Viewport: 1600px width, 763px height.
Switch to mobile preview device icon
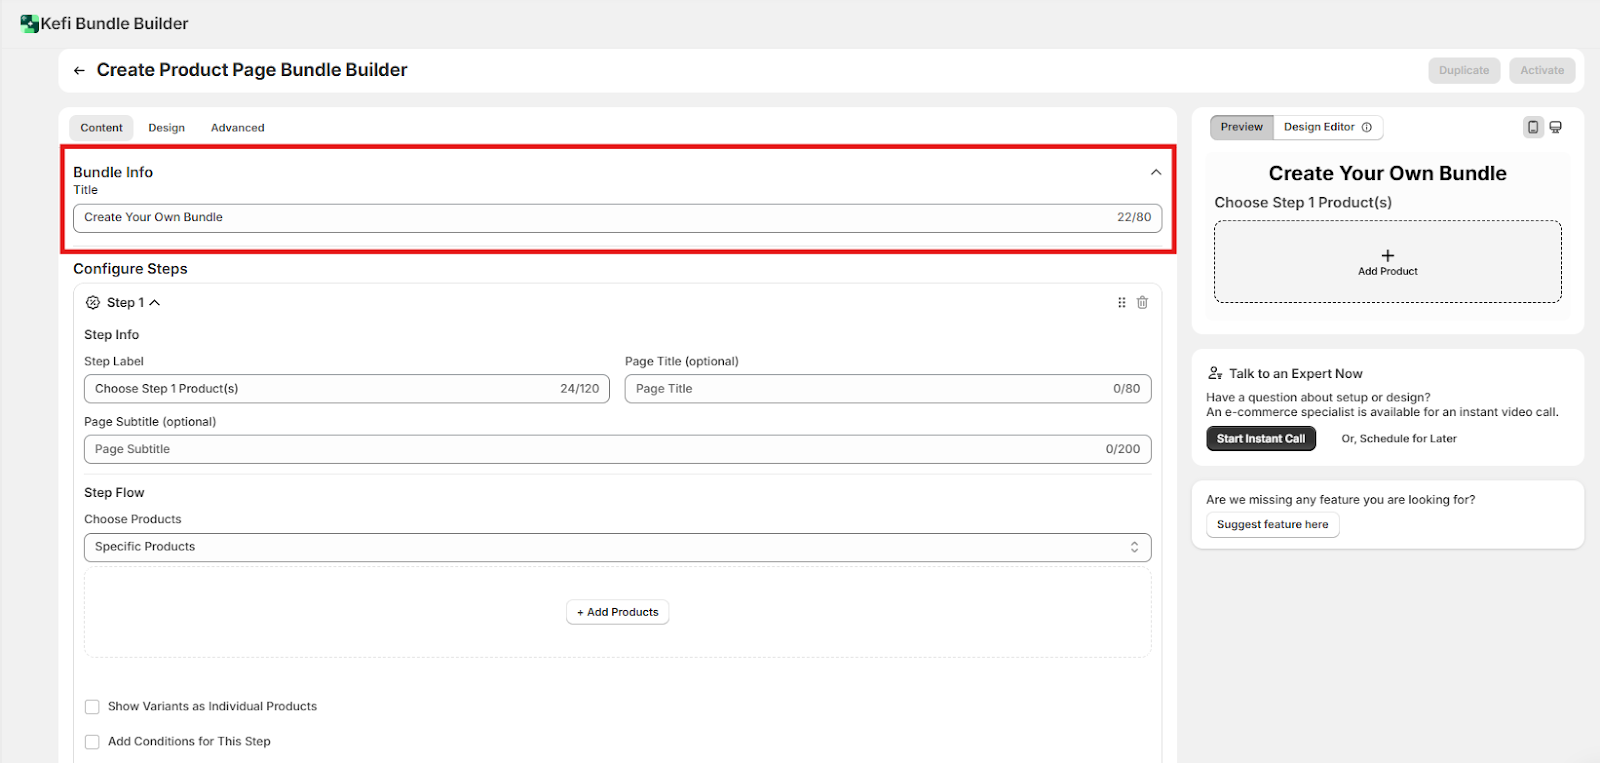(1532, 127)
